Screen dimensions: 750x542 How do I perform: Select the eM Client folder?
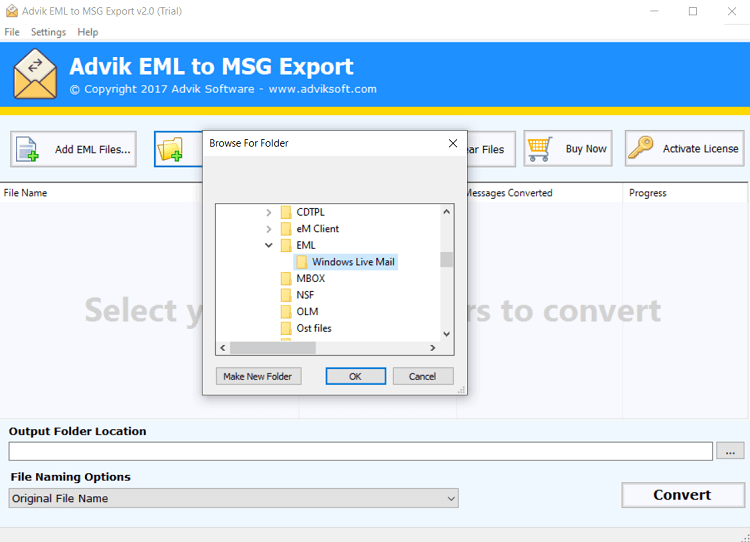point(318,229)
